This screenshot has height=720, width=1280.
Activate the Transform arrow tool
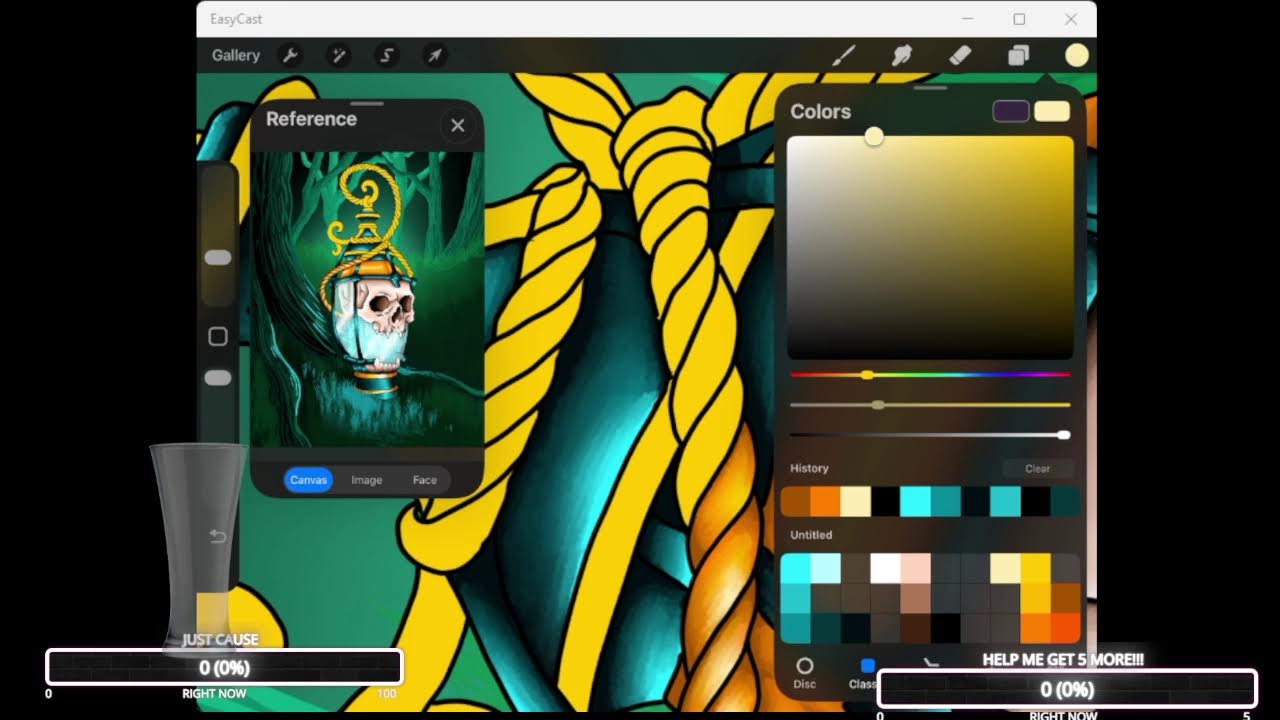[435, 56]
